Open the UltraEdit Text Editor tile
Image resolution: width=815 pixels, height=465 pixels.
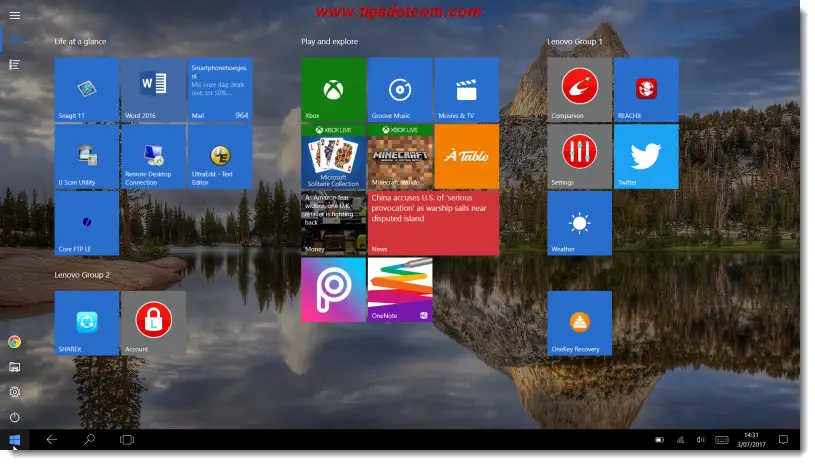[220, 156]
